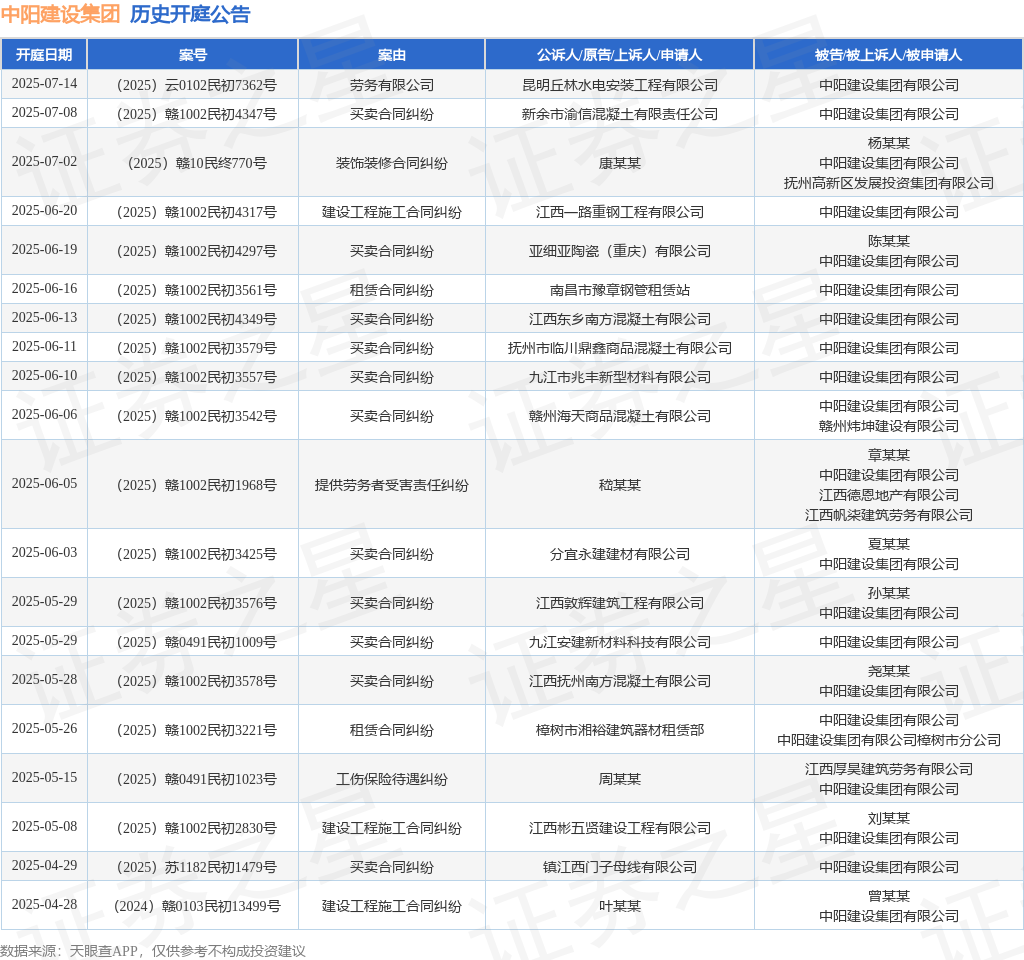Viewport: 1024px width, 960px height.
Task: Select the date 2025-06-13
Action: pos(44,317)
